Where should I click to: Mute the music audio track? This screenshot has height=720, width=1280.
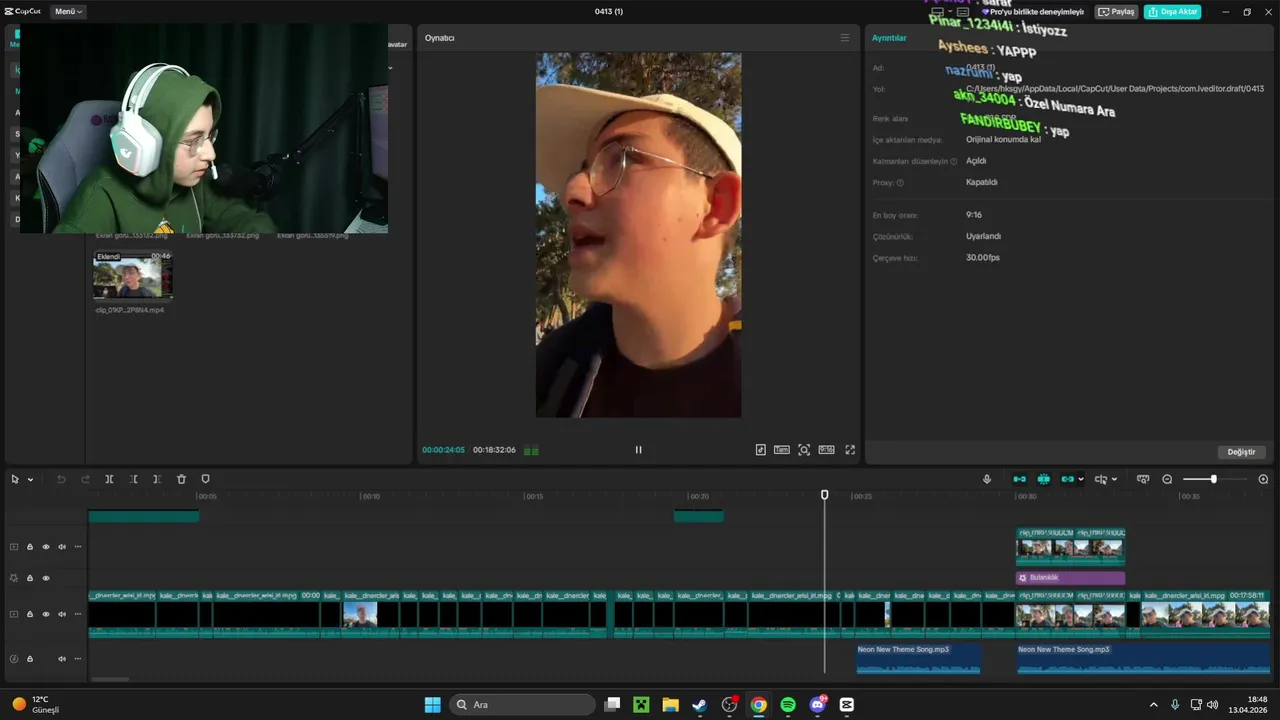(62, 659)
